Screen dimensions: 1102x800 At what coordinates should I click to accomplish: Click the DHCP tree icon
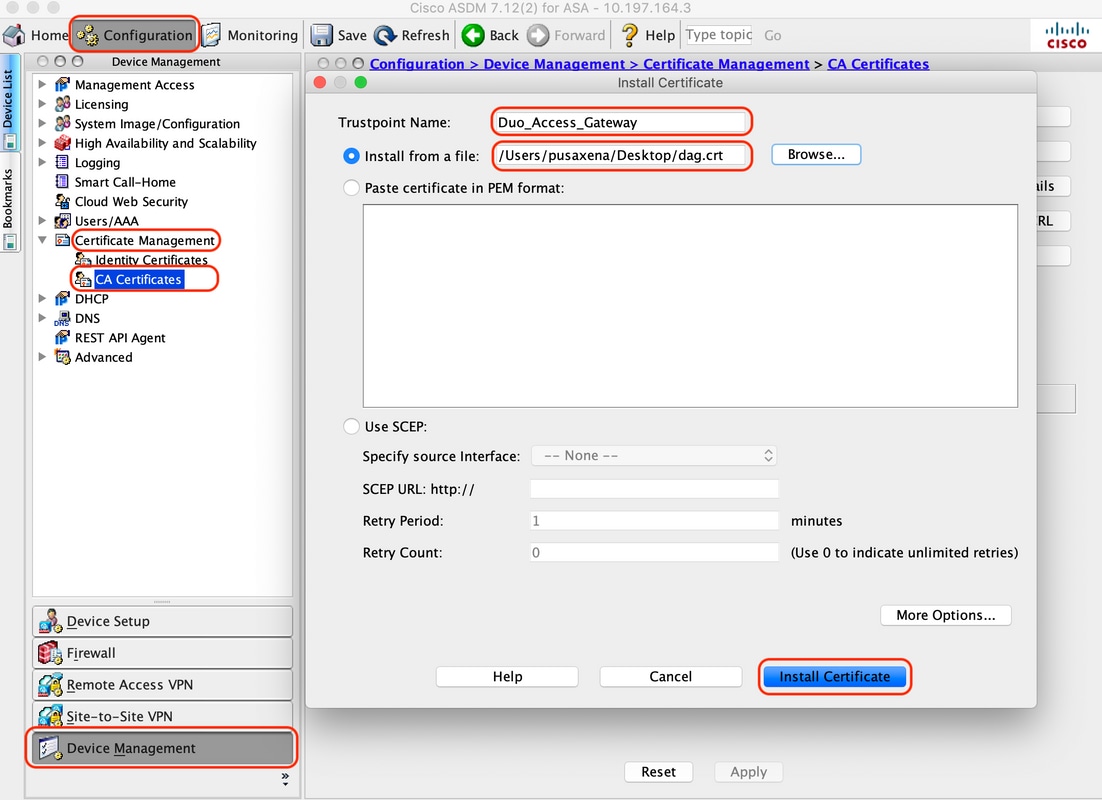click(x=63, y=299)
